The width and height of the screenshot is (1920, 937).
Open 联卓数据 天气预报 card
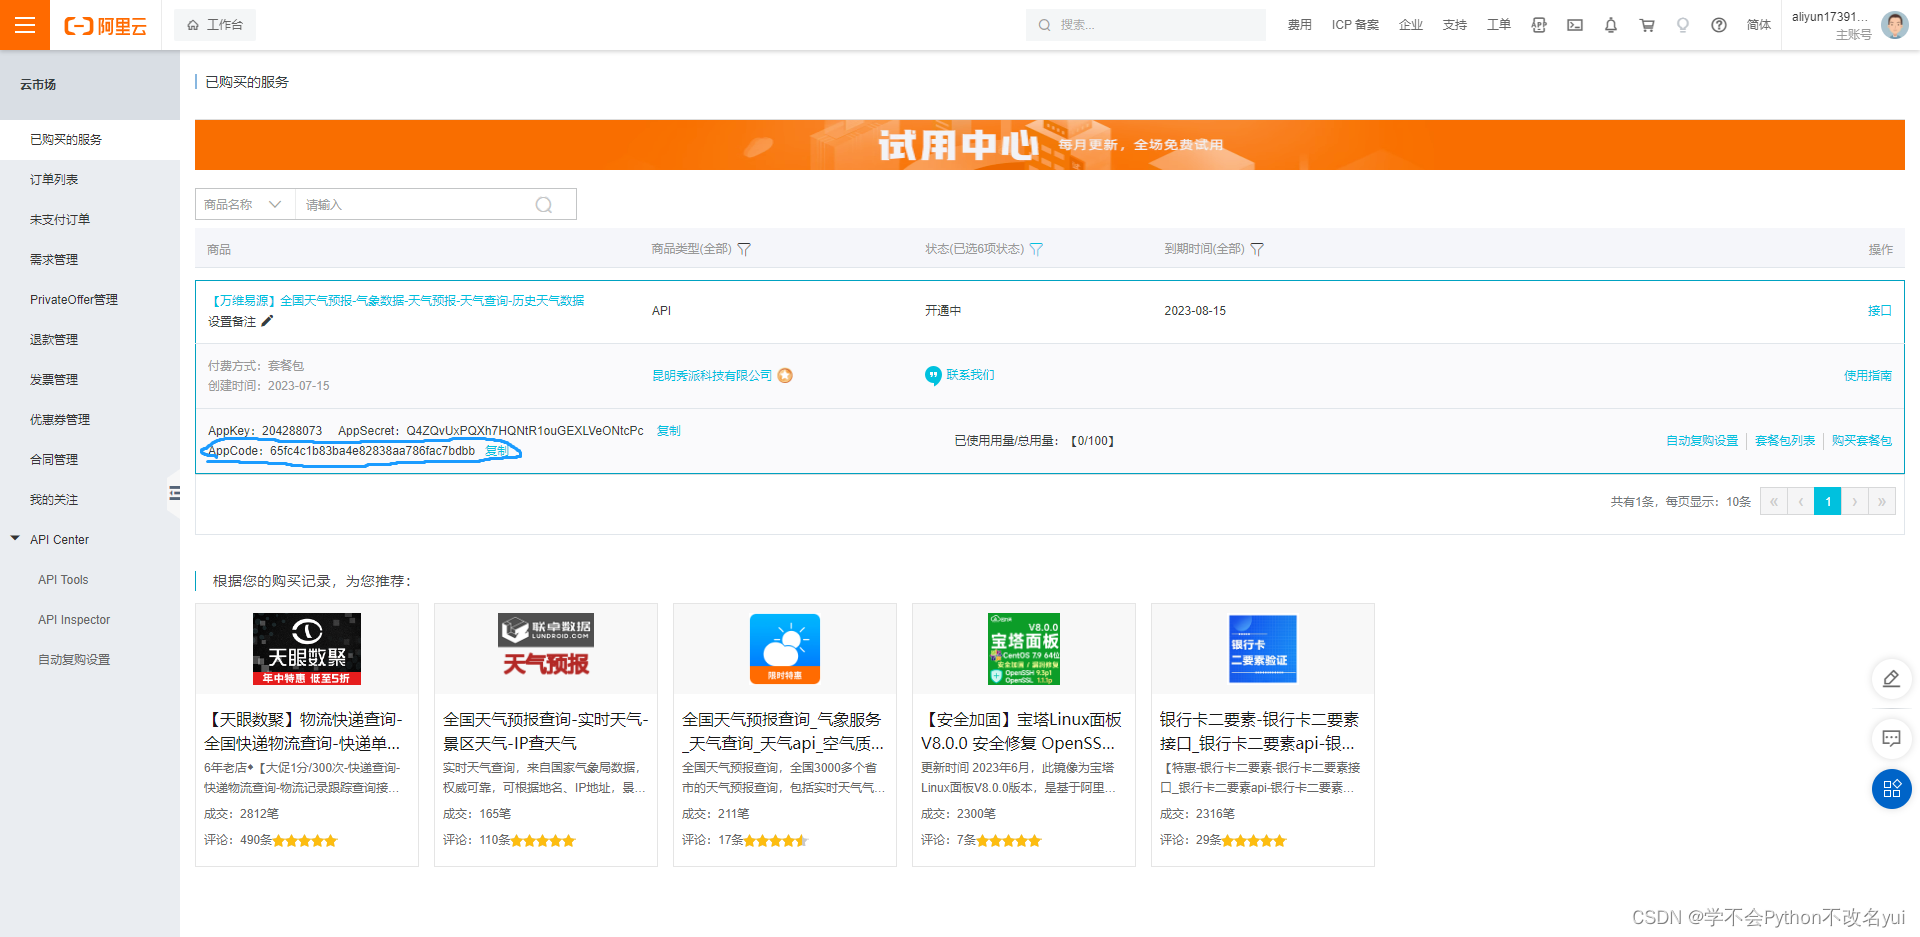click(546, 735)
